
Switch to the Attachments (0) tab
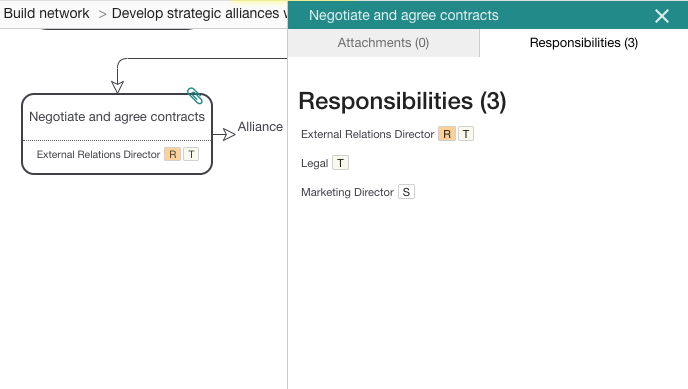pos(383,43)
